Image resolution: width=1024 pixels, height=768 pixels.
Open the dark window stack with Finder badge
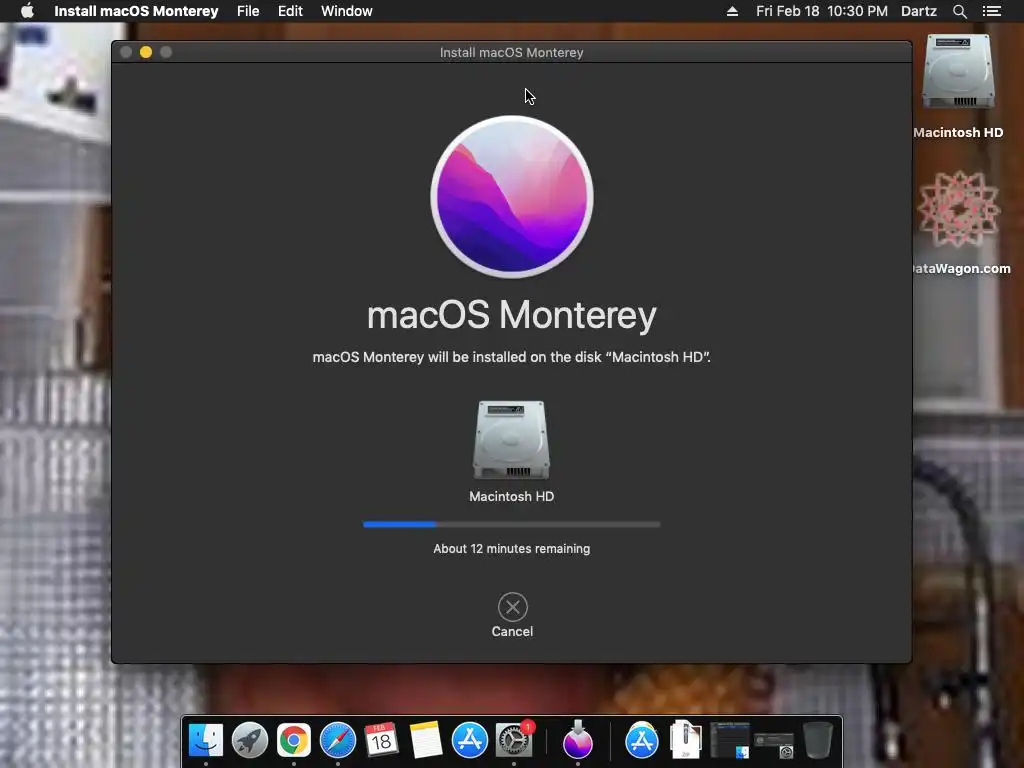[x=730, y=740]
